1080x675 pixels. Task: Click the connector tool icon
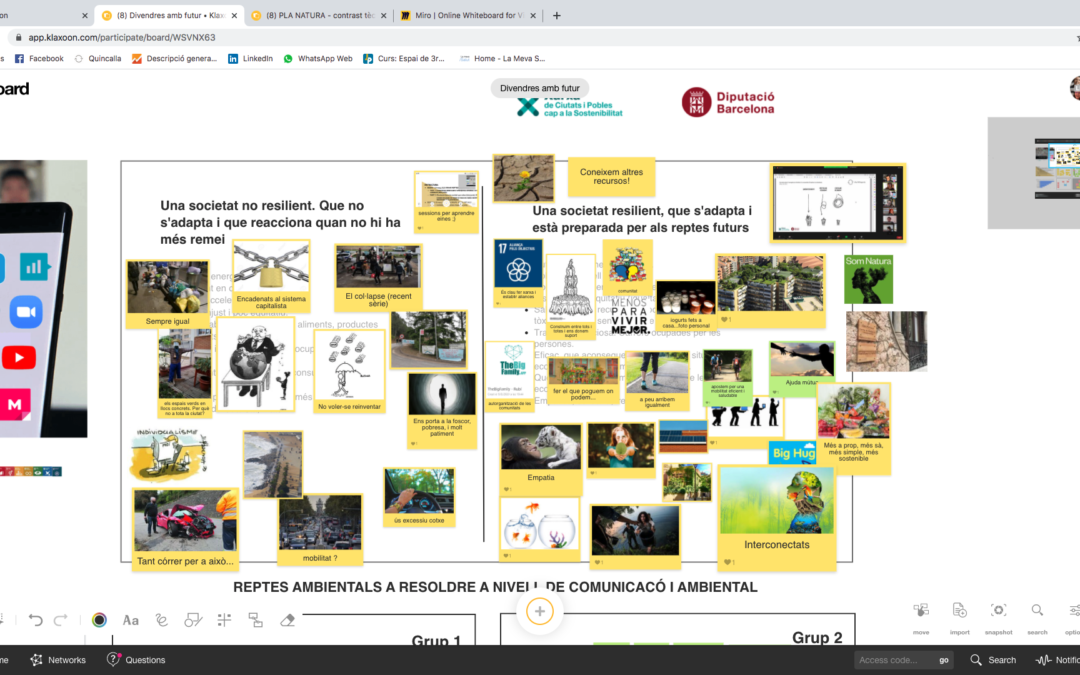click(x=255, y=620)
